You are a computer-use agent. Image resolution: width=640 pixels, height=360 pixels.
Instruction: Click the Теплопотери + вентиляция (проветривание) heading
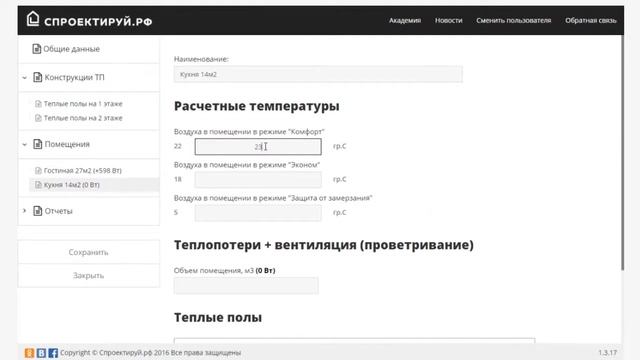(324, 245)
